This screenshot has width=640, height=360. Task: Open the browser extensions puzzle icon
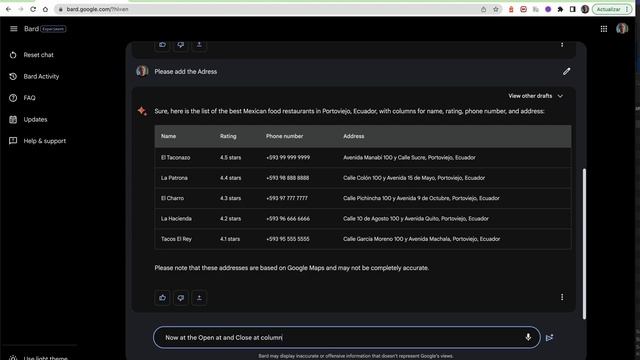(x=560, y=9)
